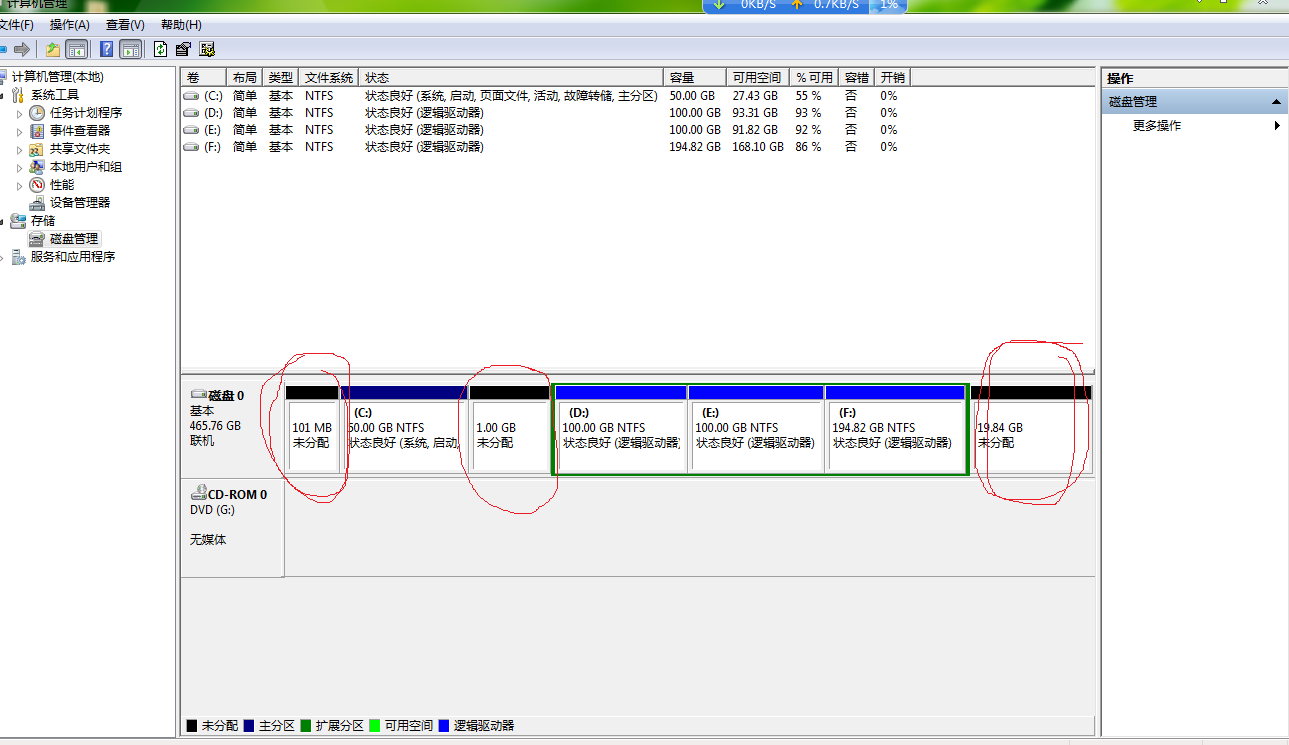
Task: Click the 92 % available cell
Action: pyautogui.click(x=808, y=130)
